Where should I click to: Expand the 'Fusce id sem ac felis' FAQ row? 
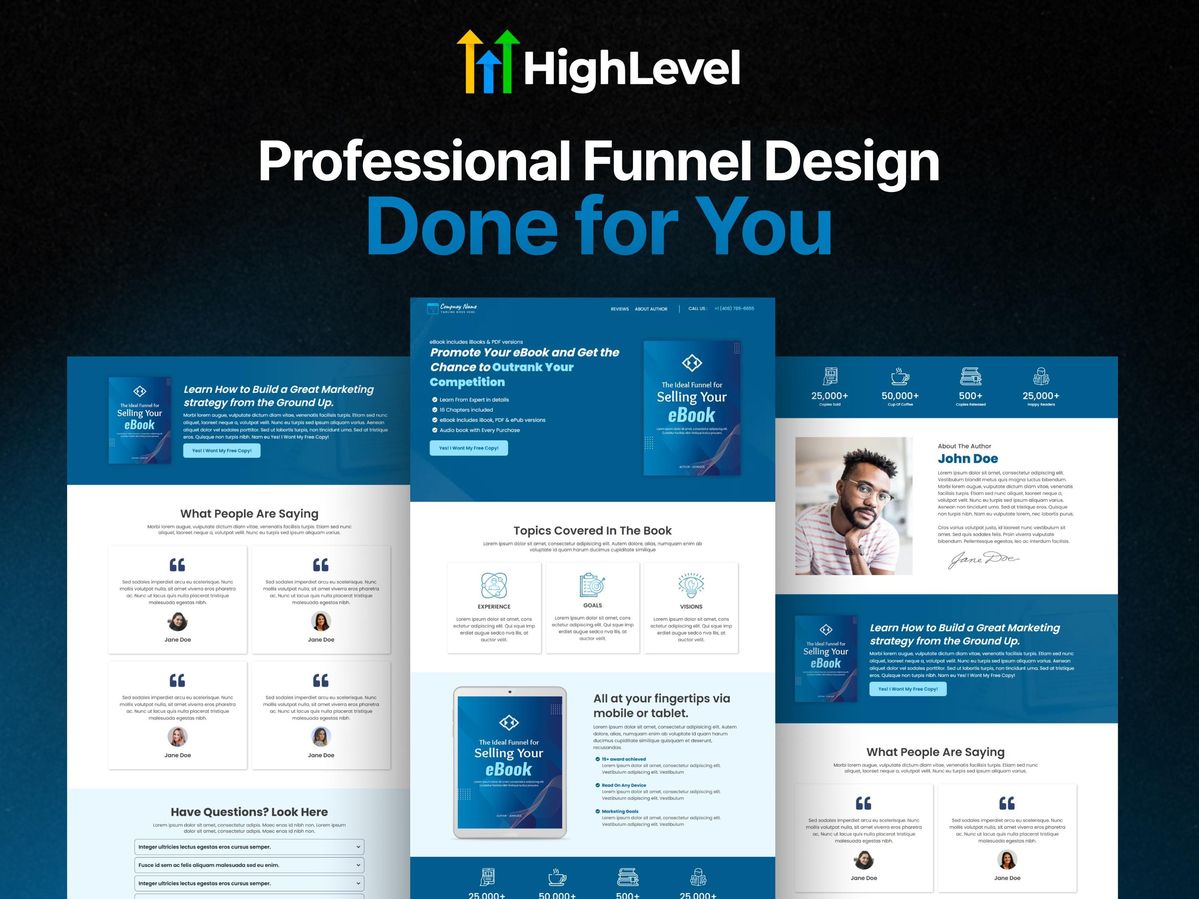(x=249, y=865)
